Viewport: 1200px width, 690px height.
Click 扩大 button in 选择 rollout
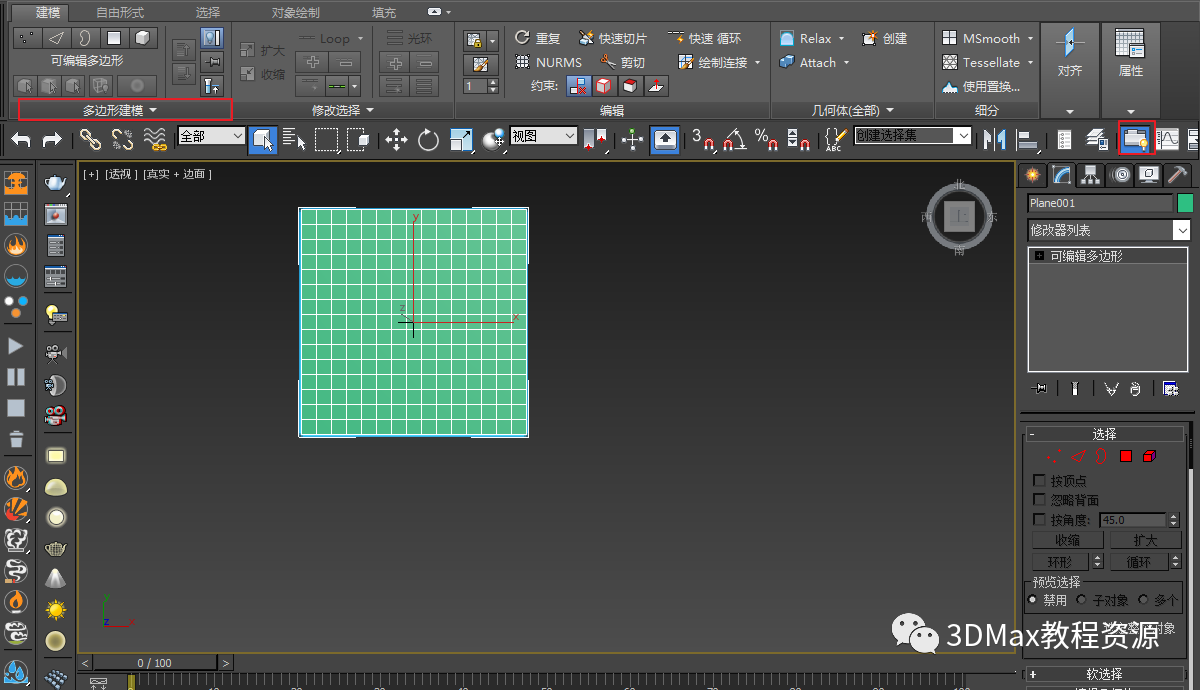click(x=1145, y=540)
